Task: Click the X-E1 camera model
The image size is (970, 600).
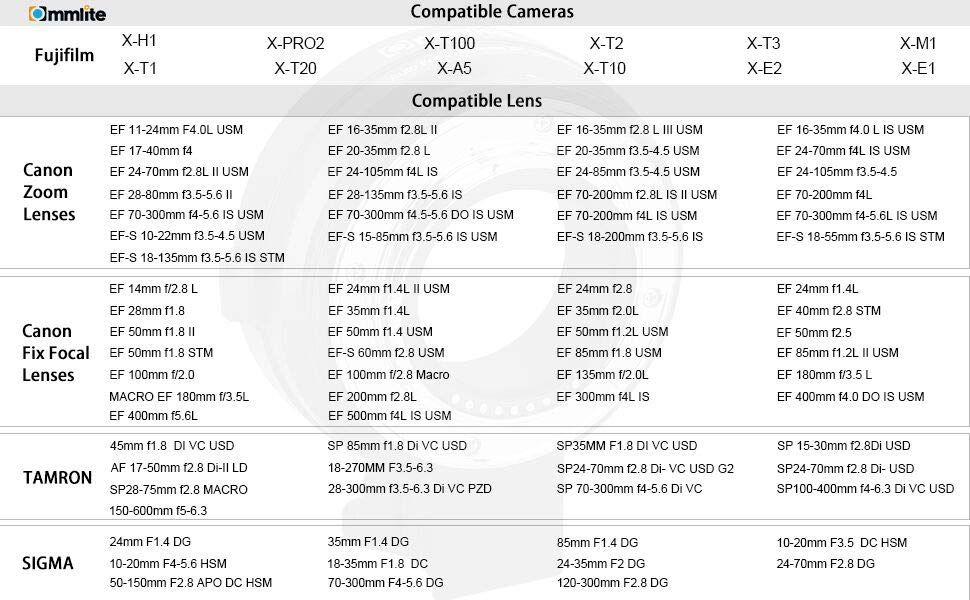Action: click(918, 68)
